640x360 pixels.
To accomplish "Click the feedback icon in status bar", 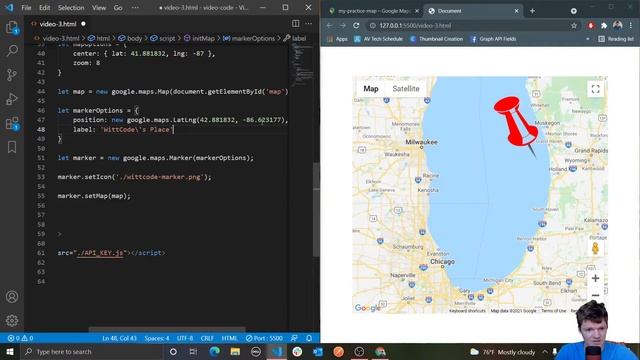I will click(x=294, y=338).
